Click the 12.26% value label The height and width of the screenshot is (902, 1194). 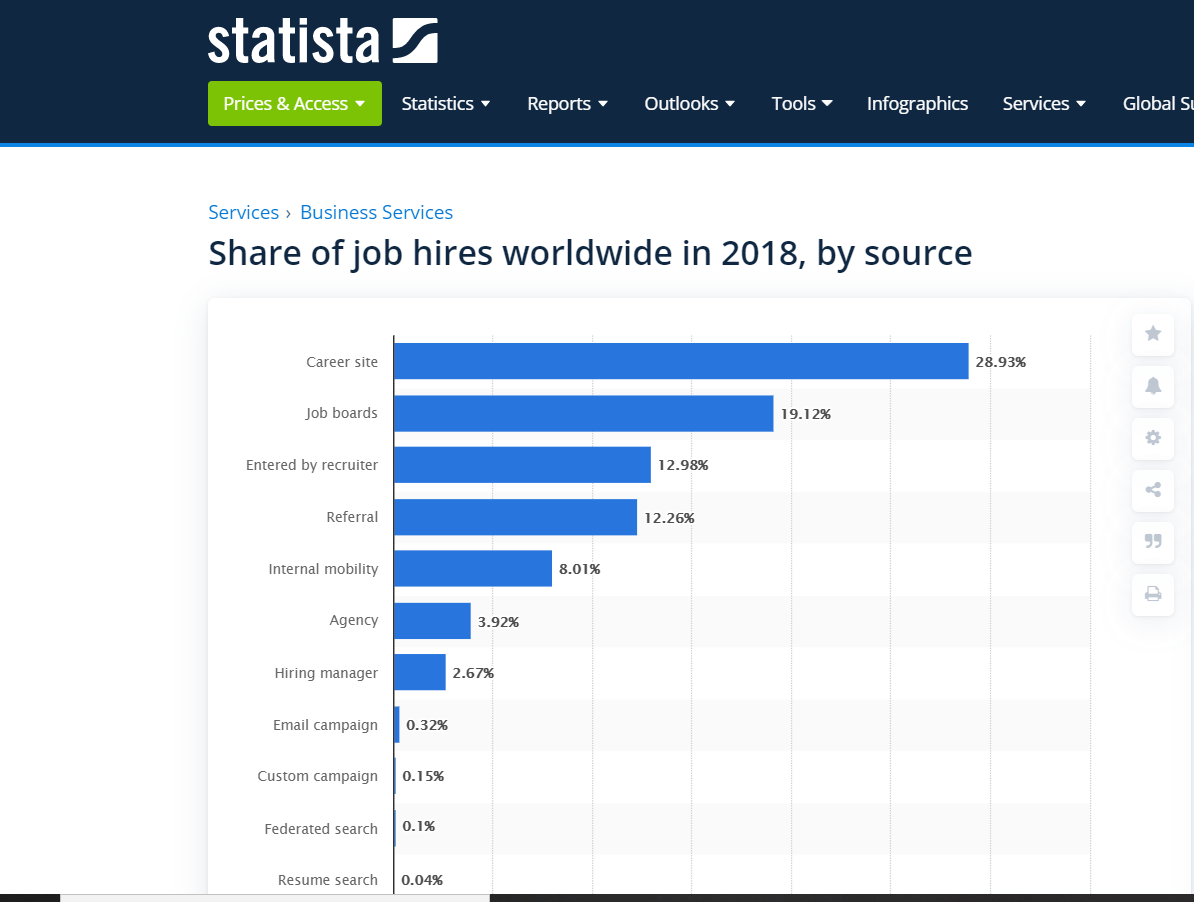pos(669,518)
